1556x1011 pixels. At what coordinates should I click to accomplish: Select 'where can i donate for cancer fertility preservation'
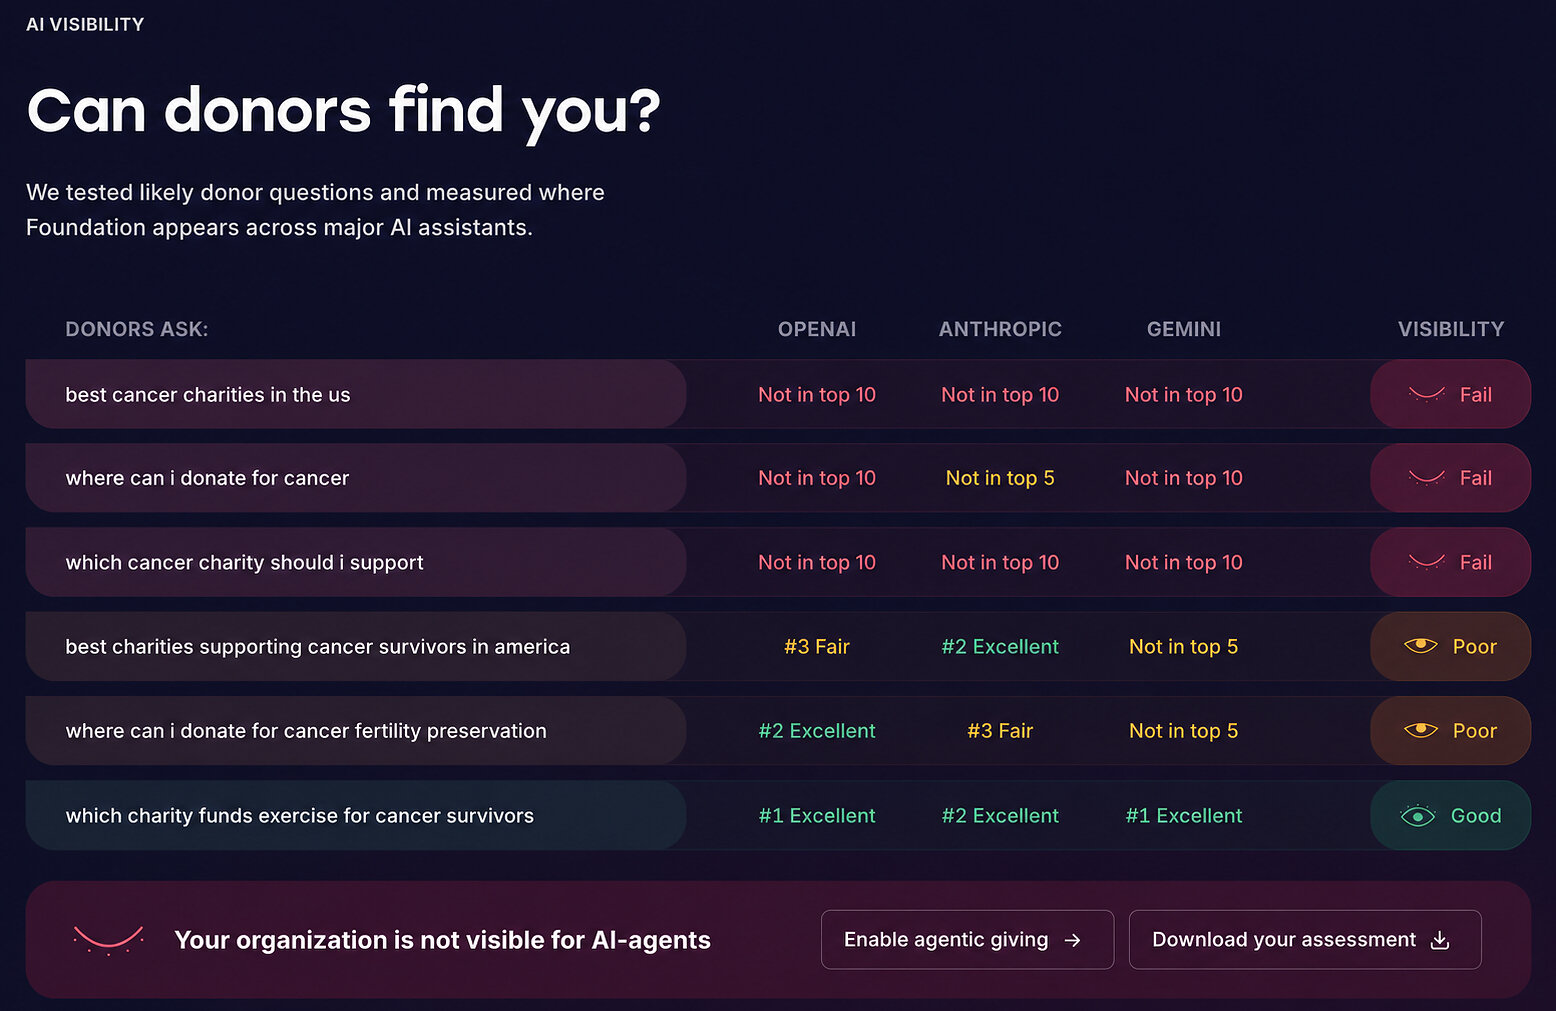(x=356, y=730)
